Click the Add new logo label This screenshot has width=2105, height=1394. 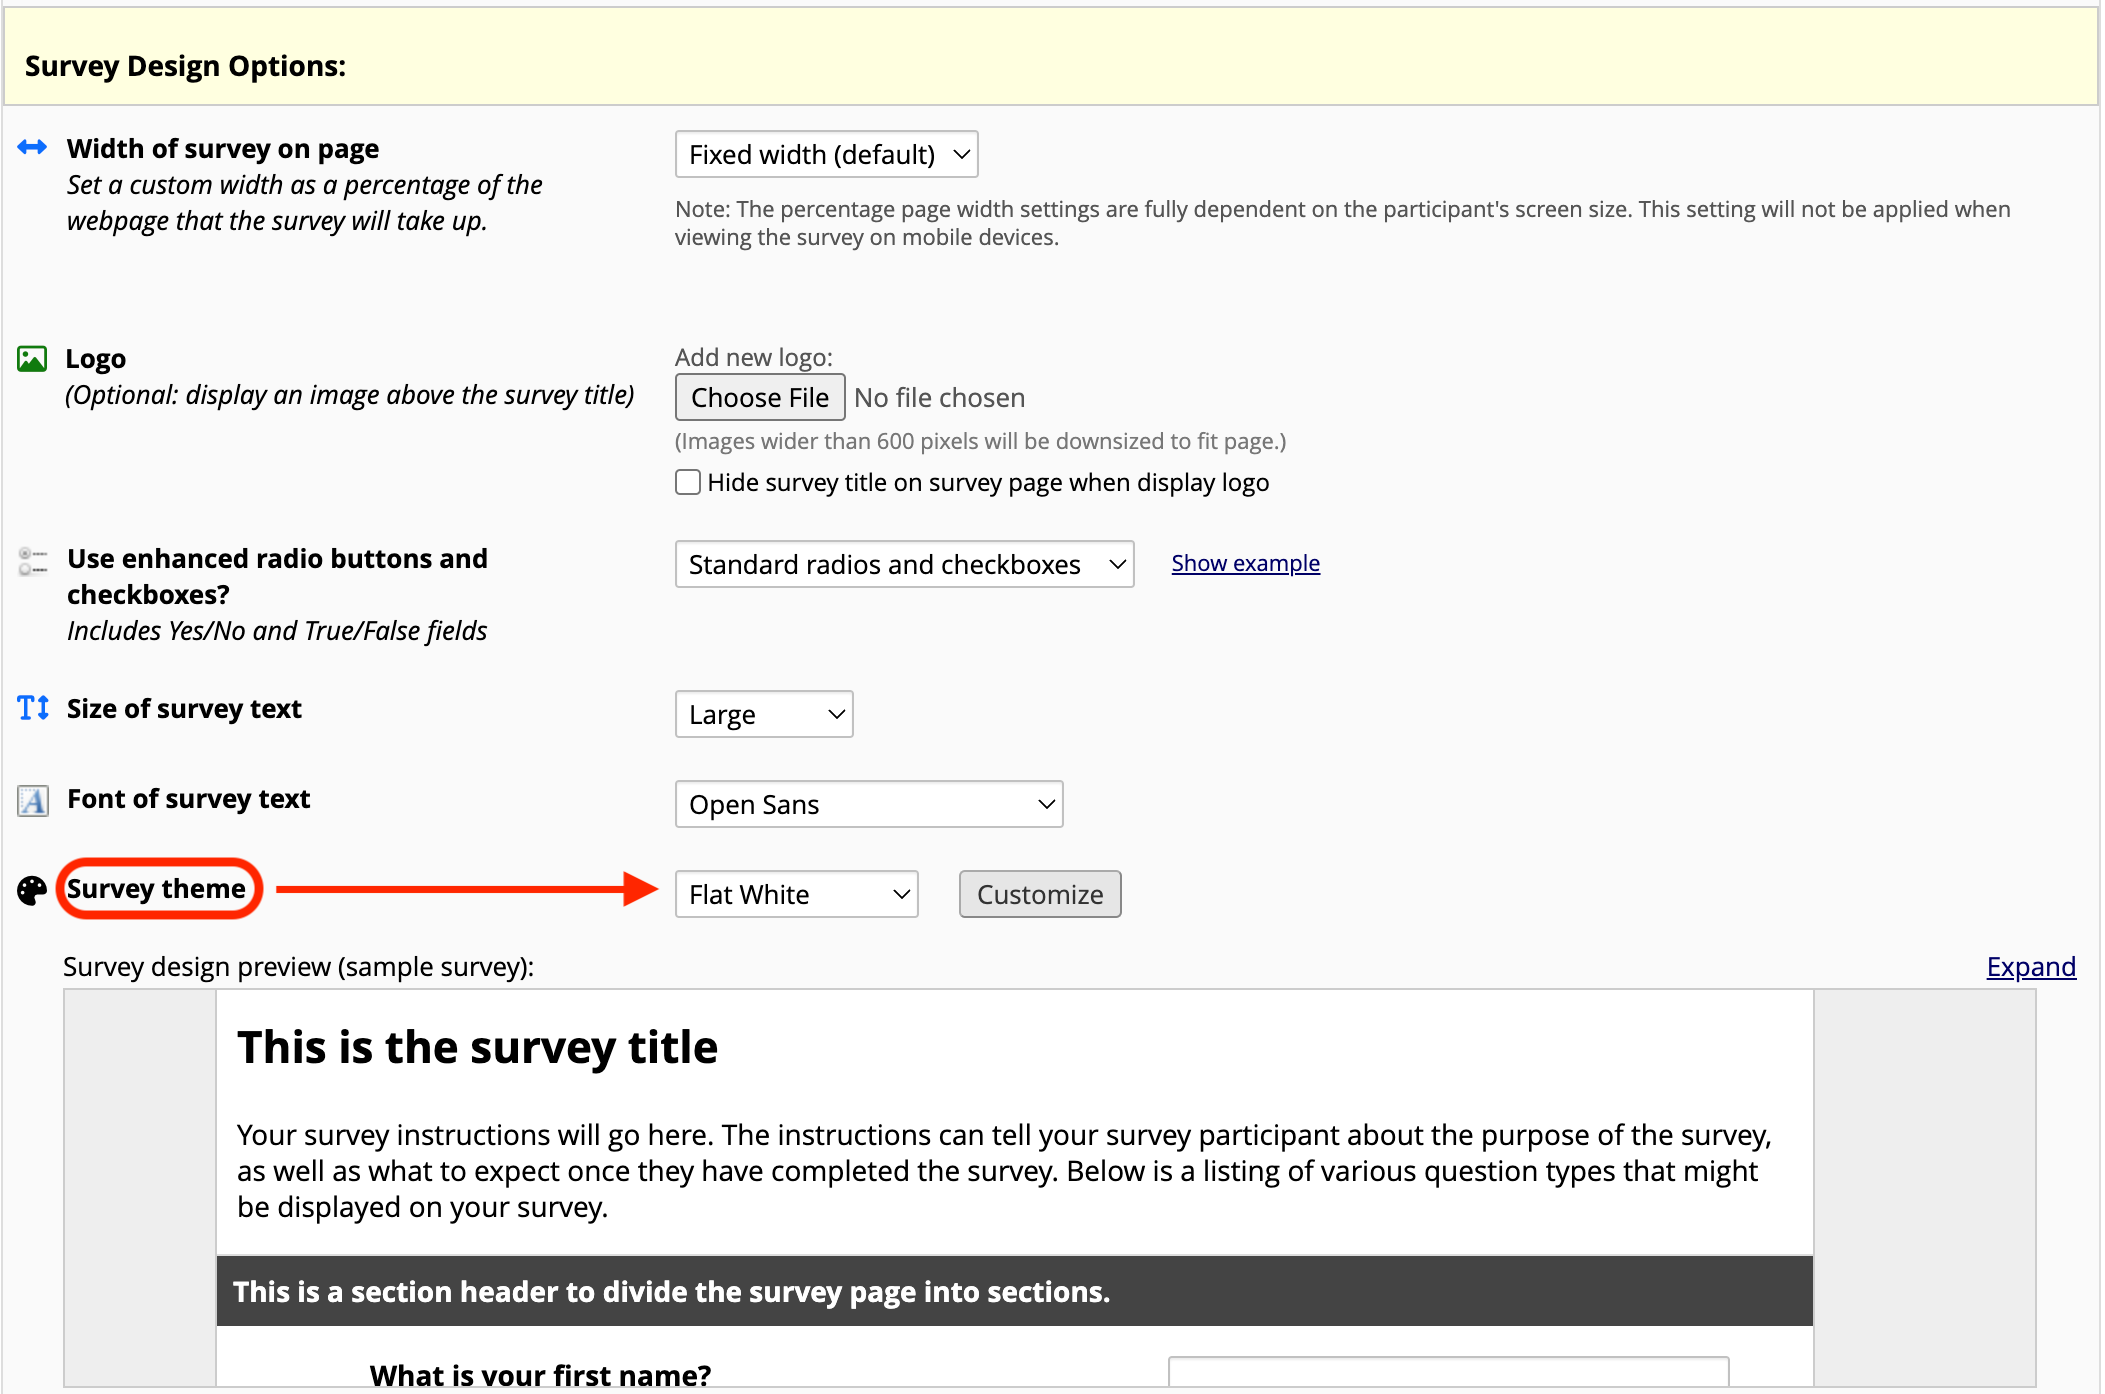click(x=754, y=357)
